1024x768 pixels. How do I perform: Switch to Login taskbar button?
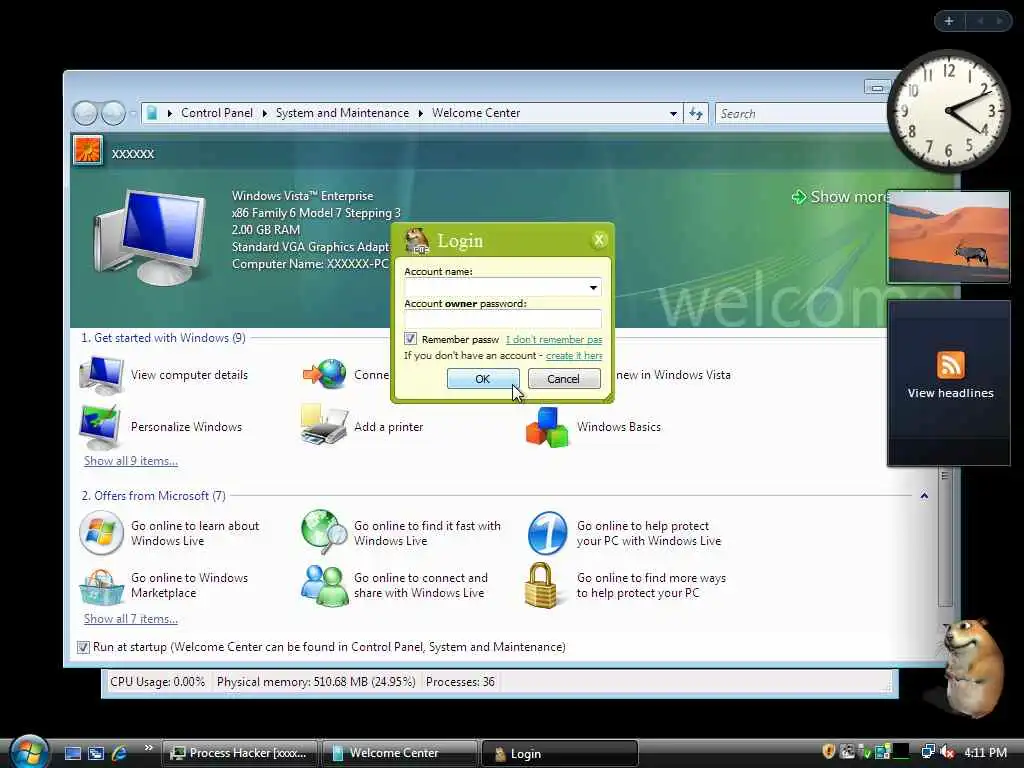coord(560,753)
